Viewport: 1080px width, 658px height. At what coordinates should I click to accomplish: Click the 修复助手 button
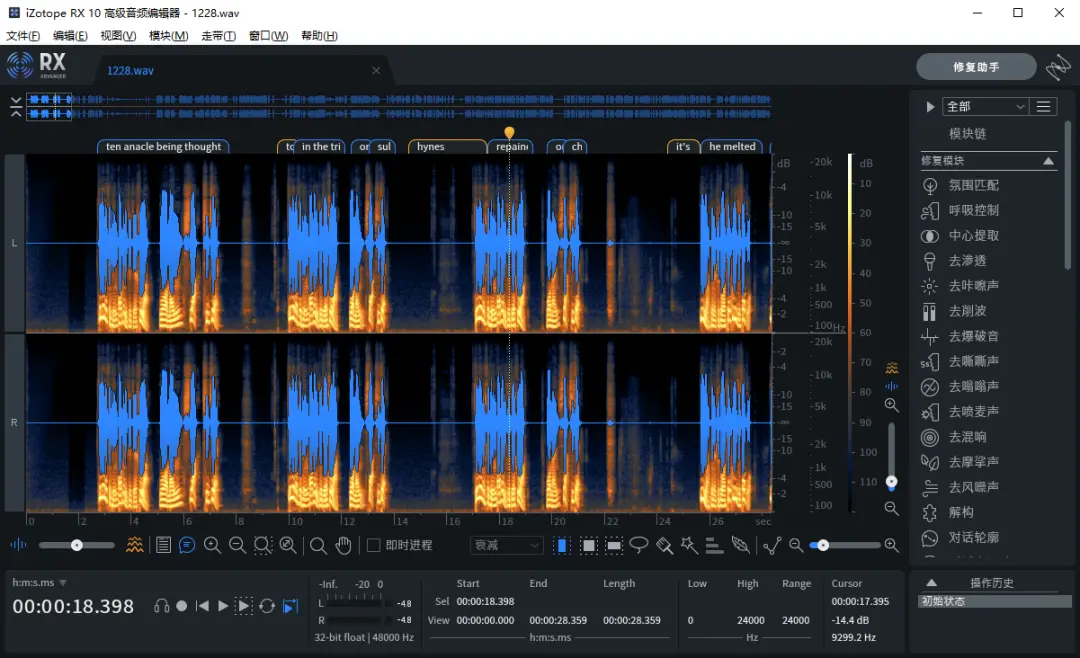(x=975, y=67)
